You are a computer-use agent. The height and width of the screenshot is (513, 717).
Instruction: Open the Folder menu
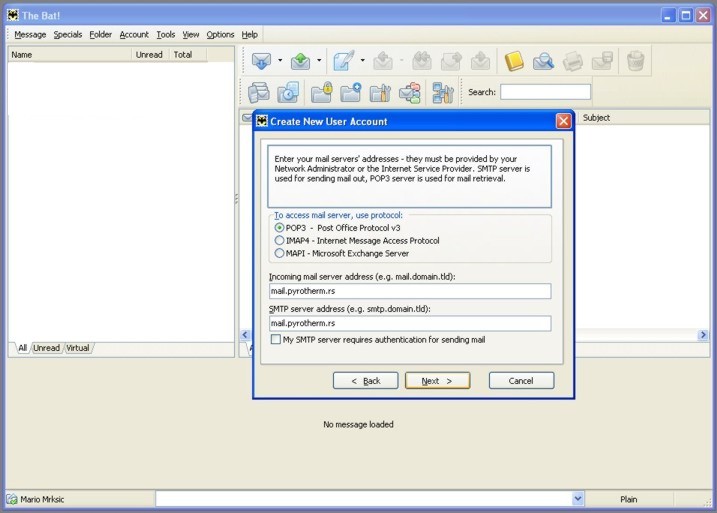(x=101, y=35)
